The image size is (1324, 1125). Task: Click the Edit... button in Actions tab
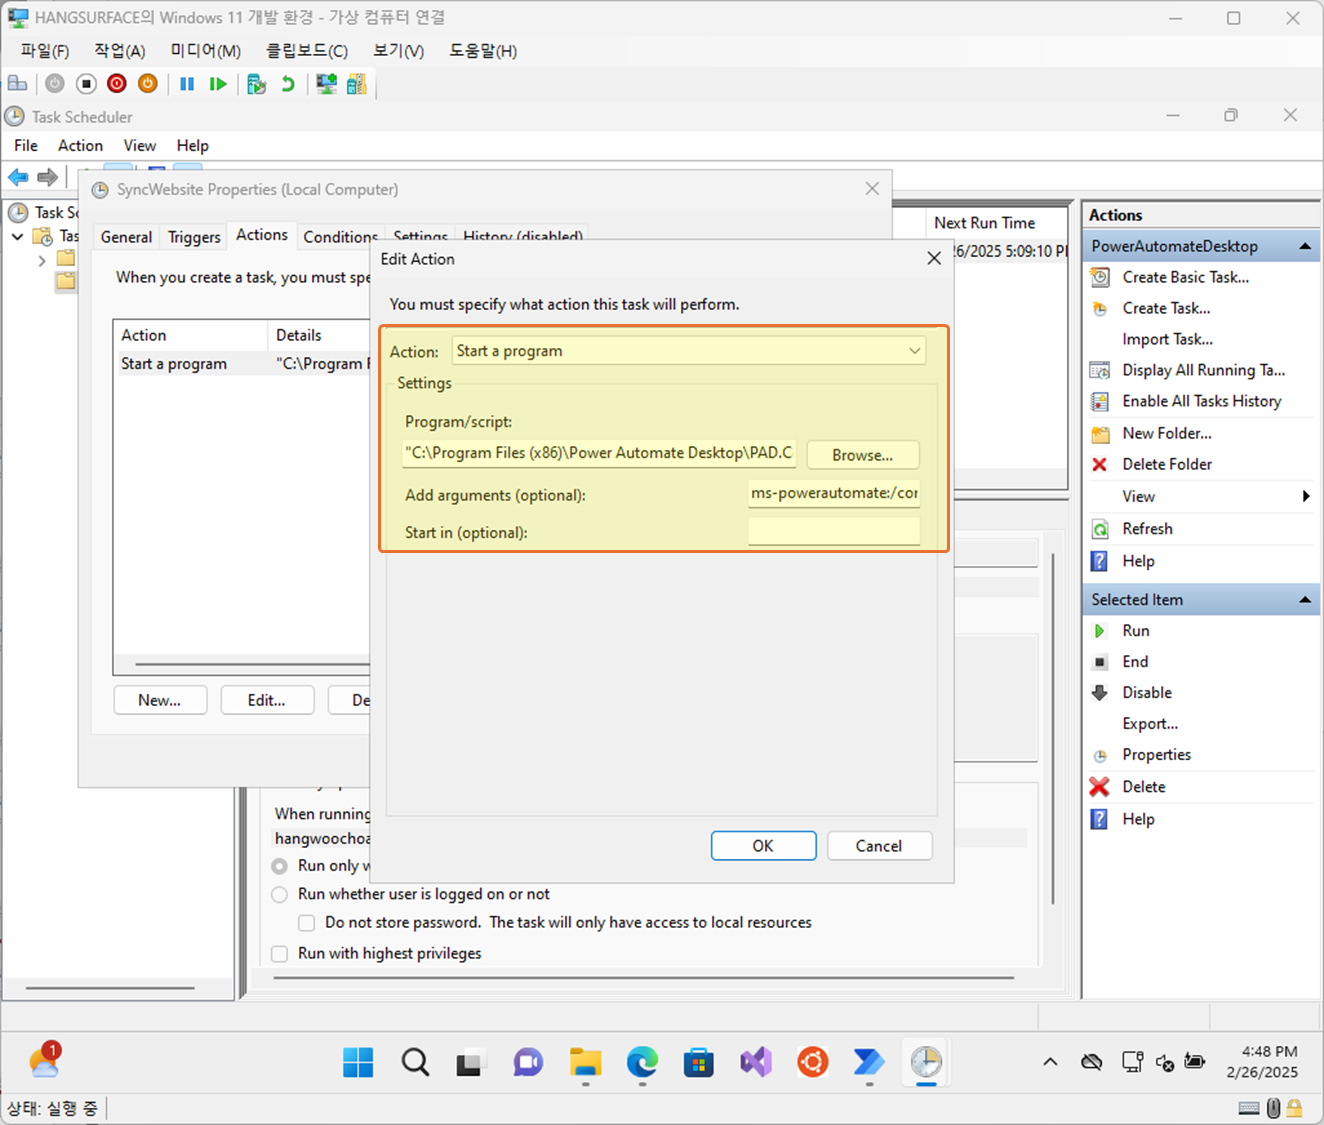pos(267,700)
